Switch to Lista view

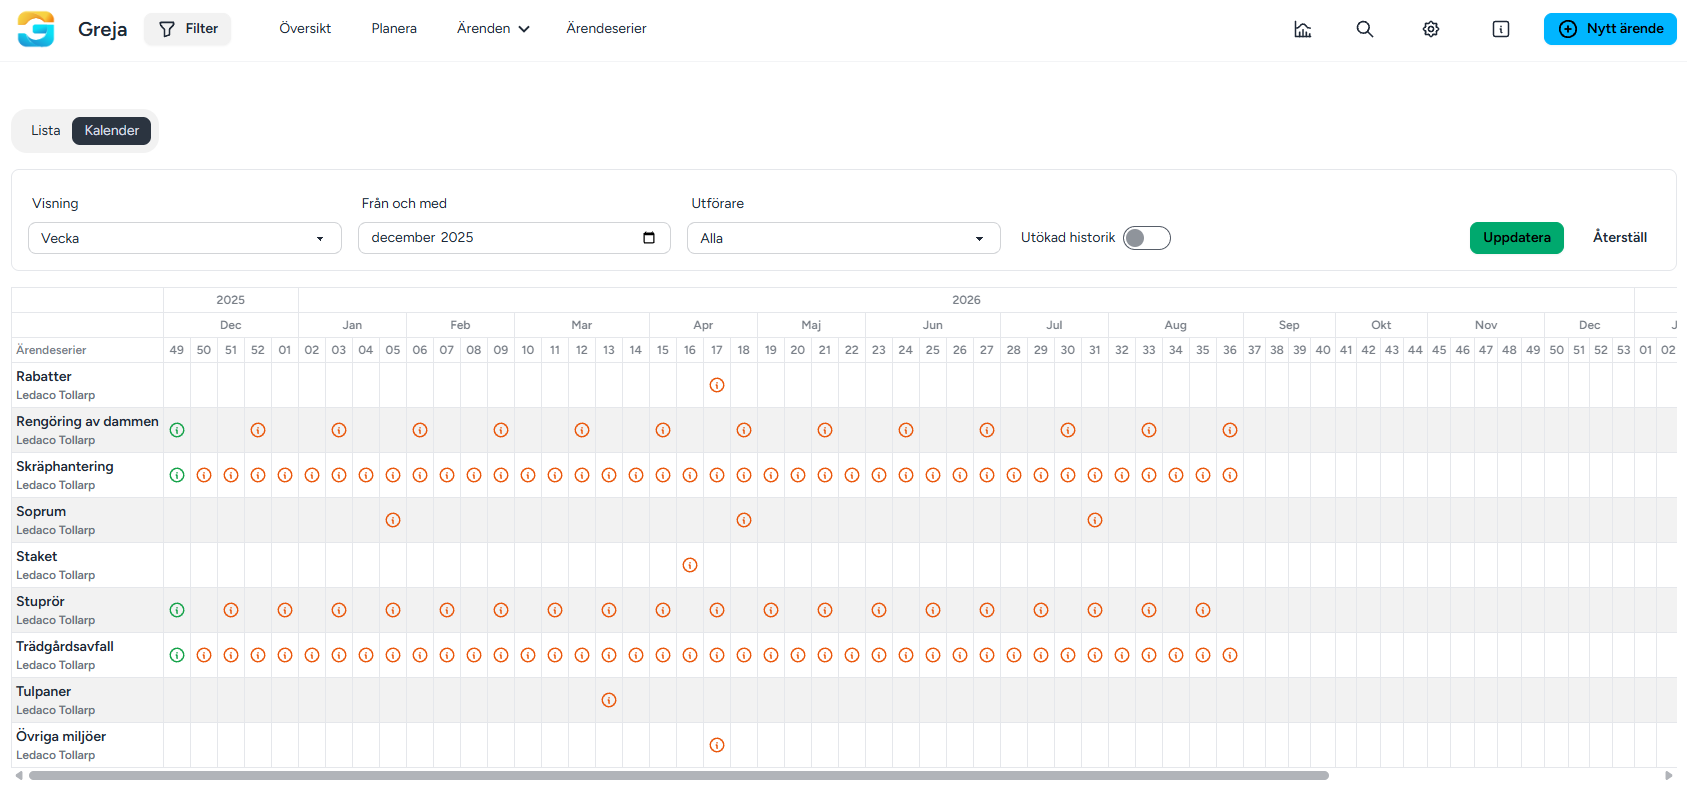click(46, 131)
